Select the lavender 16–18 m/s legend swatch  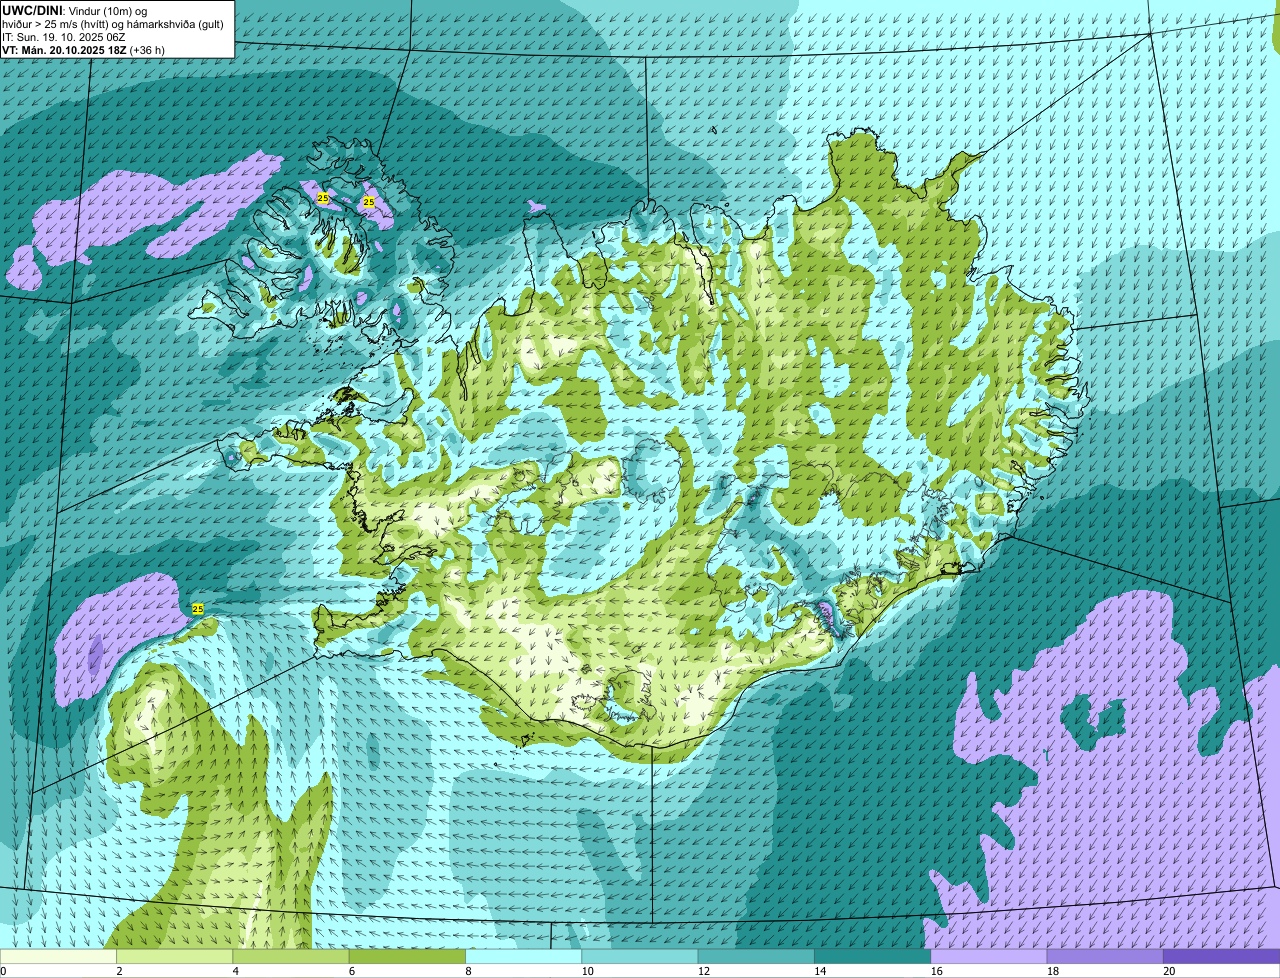[x=989, y=957]
